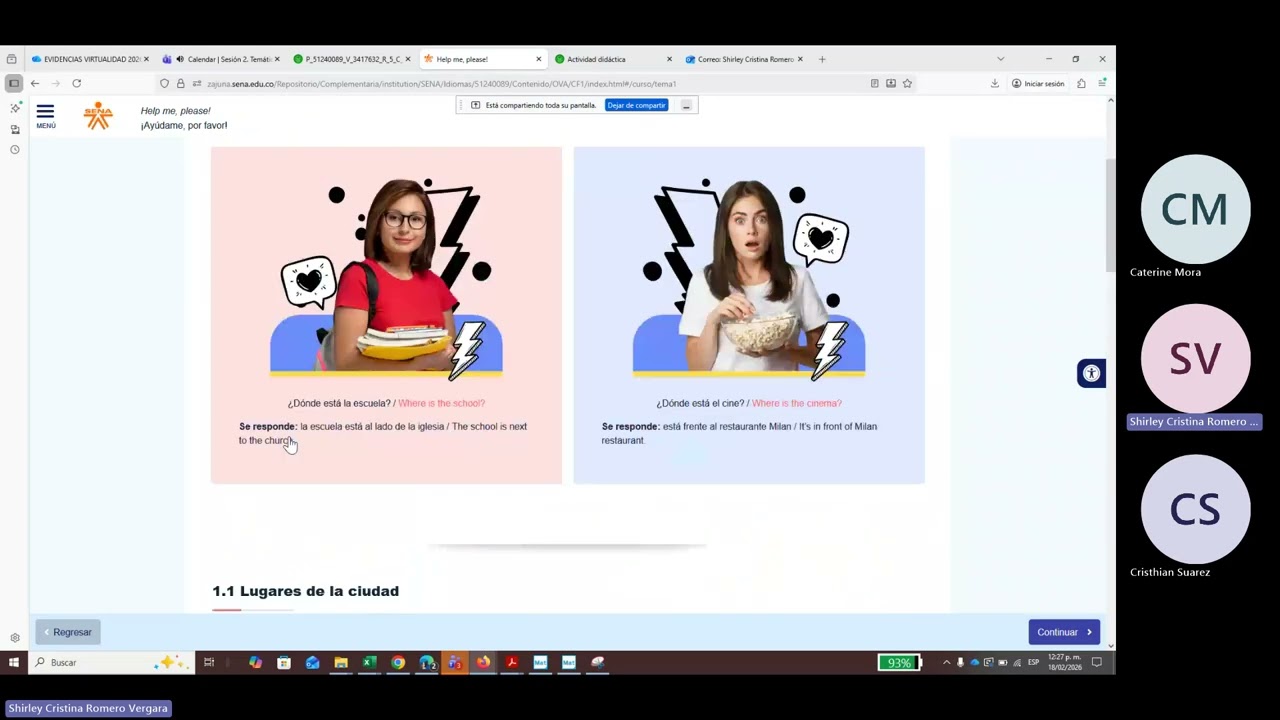Open reader view icon in address bar
The image size is (1280, 720).
pos(875,84)
